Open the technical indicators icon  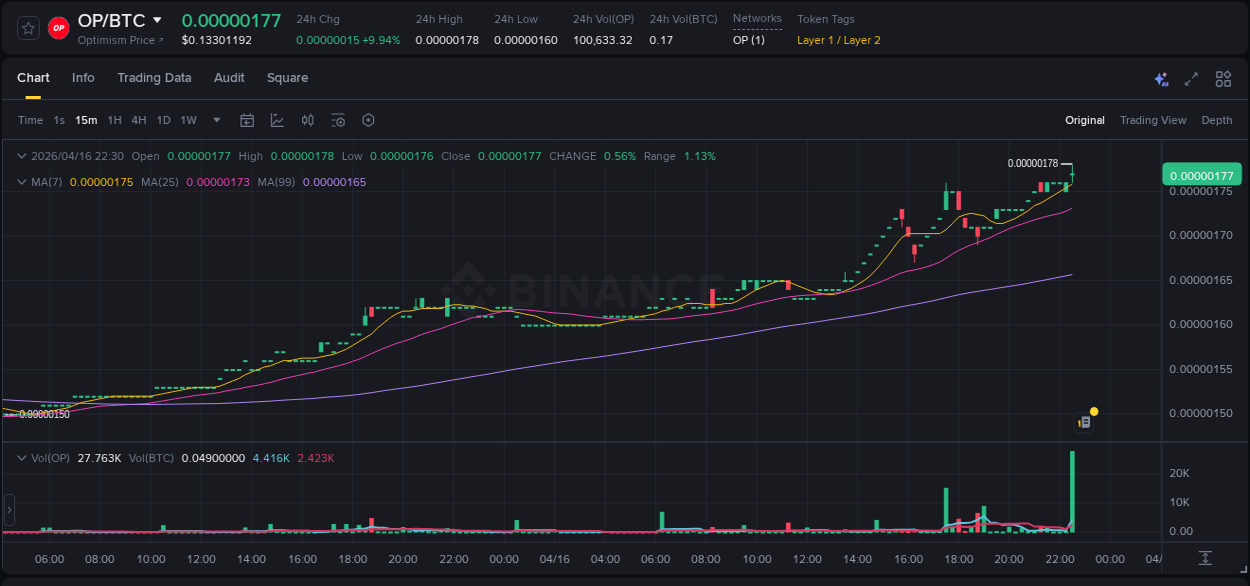click(277, 120)
